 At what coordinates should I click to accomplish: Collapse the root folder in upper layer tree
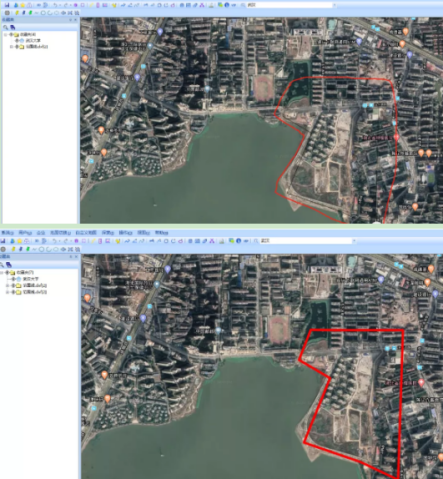[6, 35]
